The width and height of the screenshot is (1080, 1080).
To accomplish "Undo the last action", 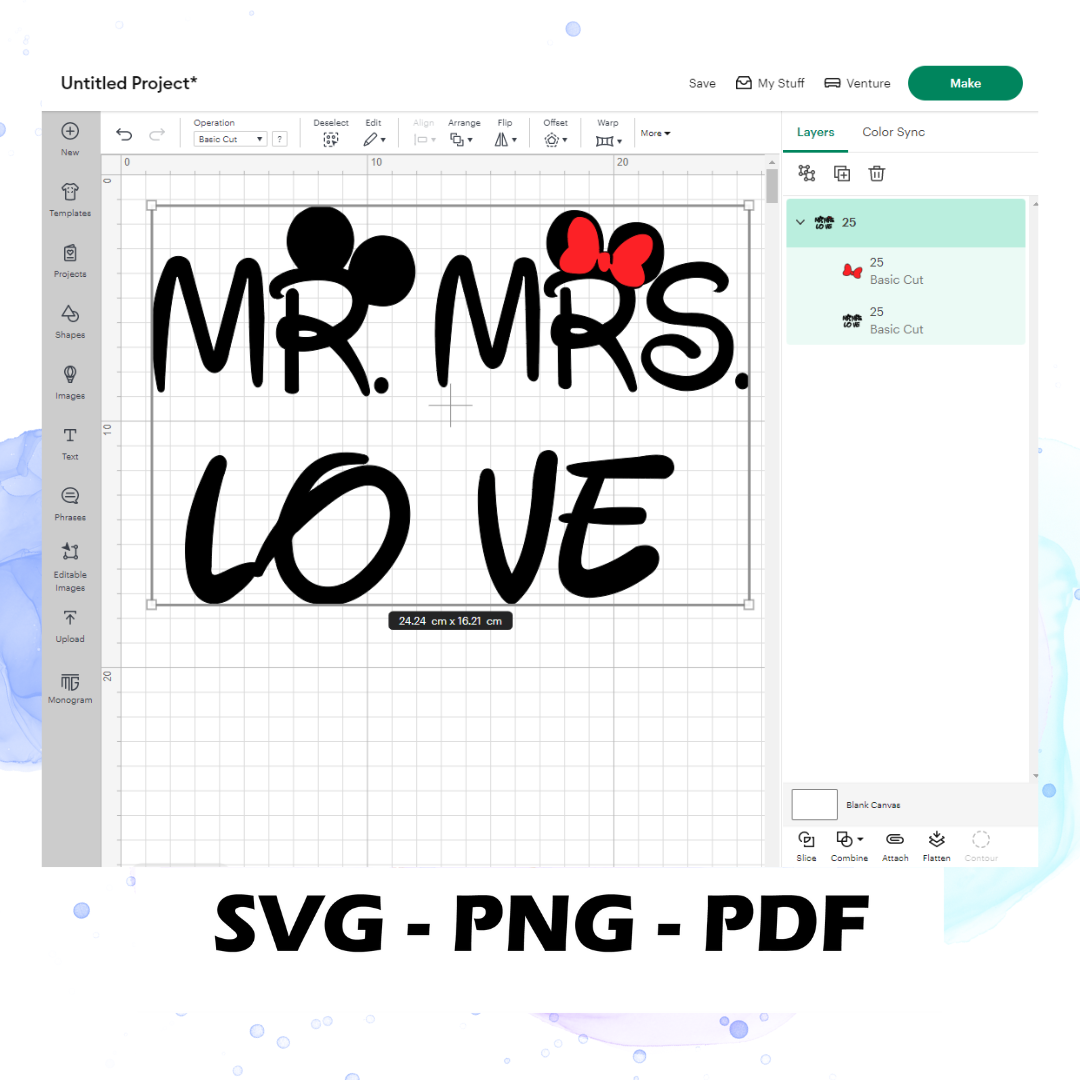I will pyautogui.click(x=124, y=134).
